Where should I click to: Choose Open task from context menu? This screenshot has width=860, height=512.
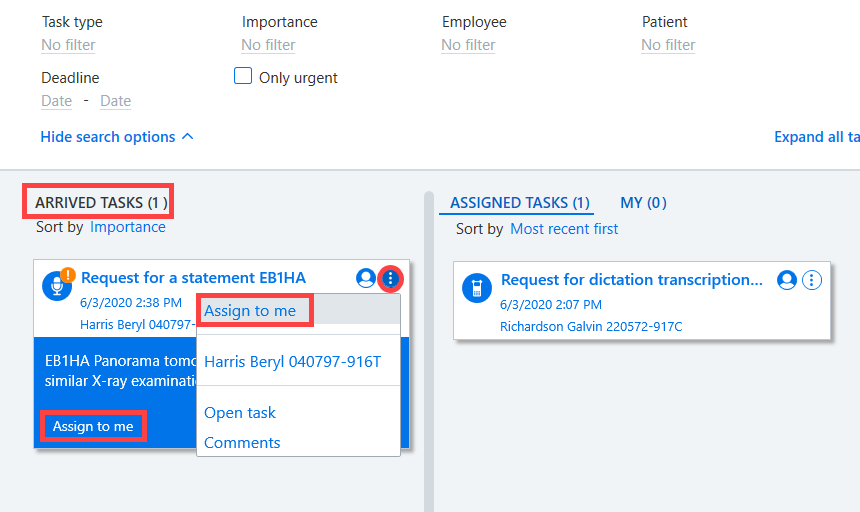click(240, 413)
